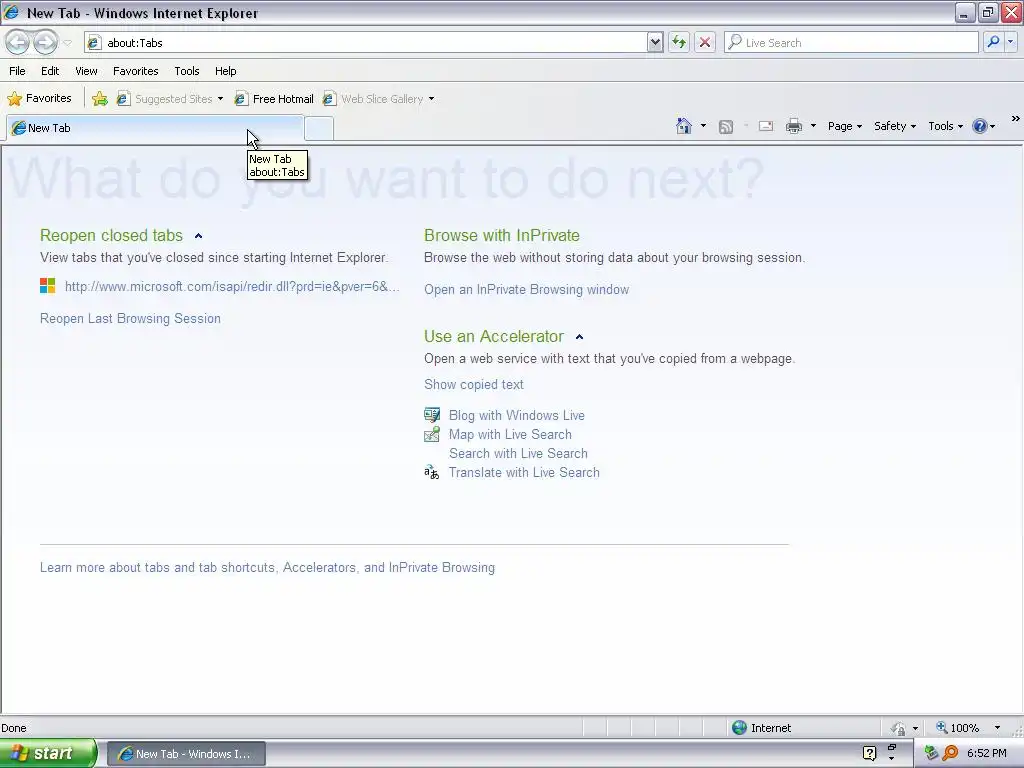
Task: Click Map with Live Search accelerator
Action: click(x=510, y=434)
